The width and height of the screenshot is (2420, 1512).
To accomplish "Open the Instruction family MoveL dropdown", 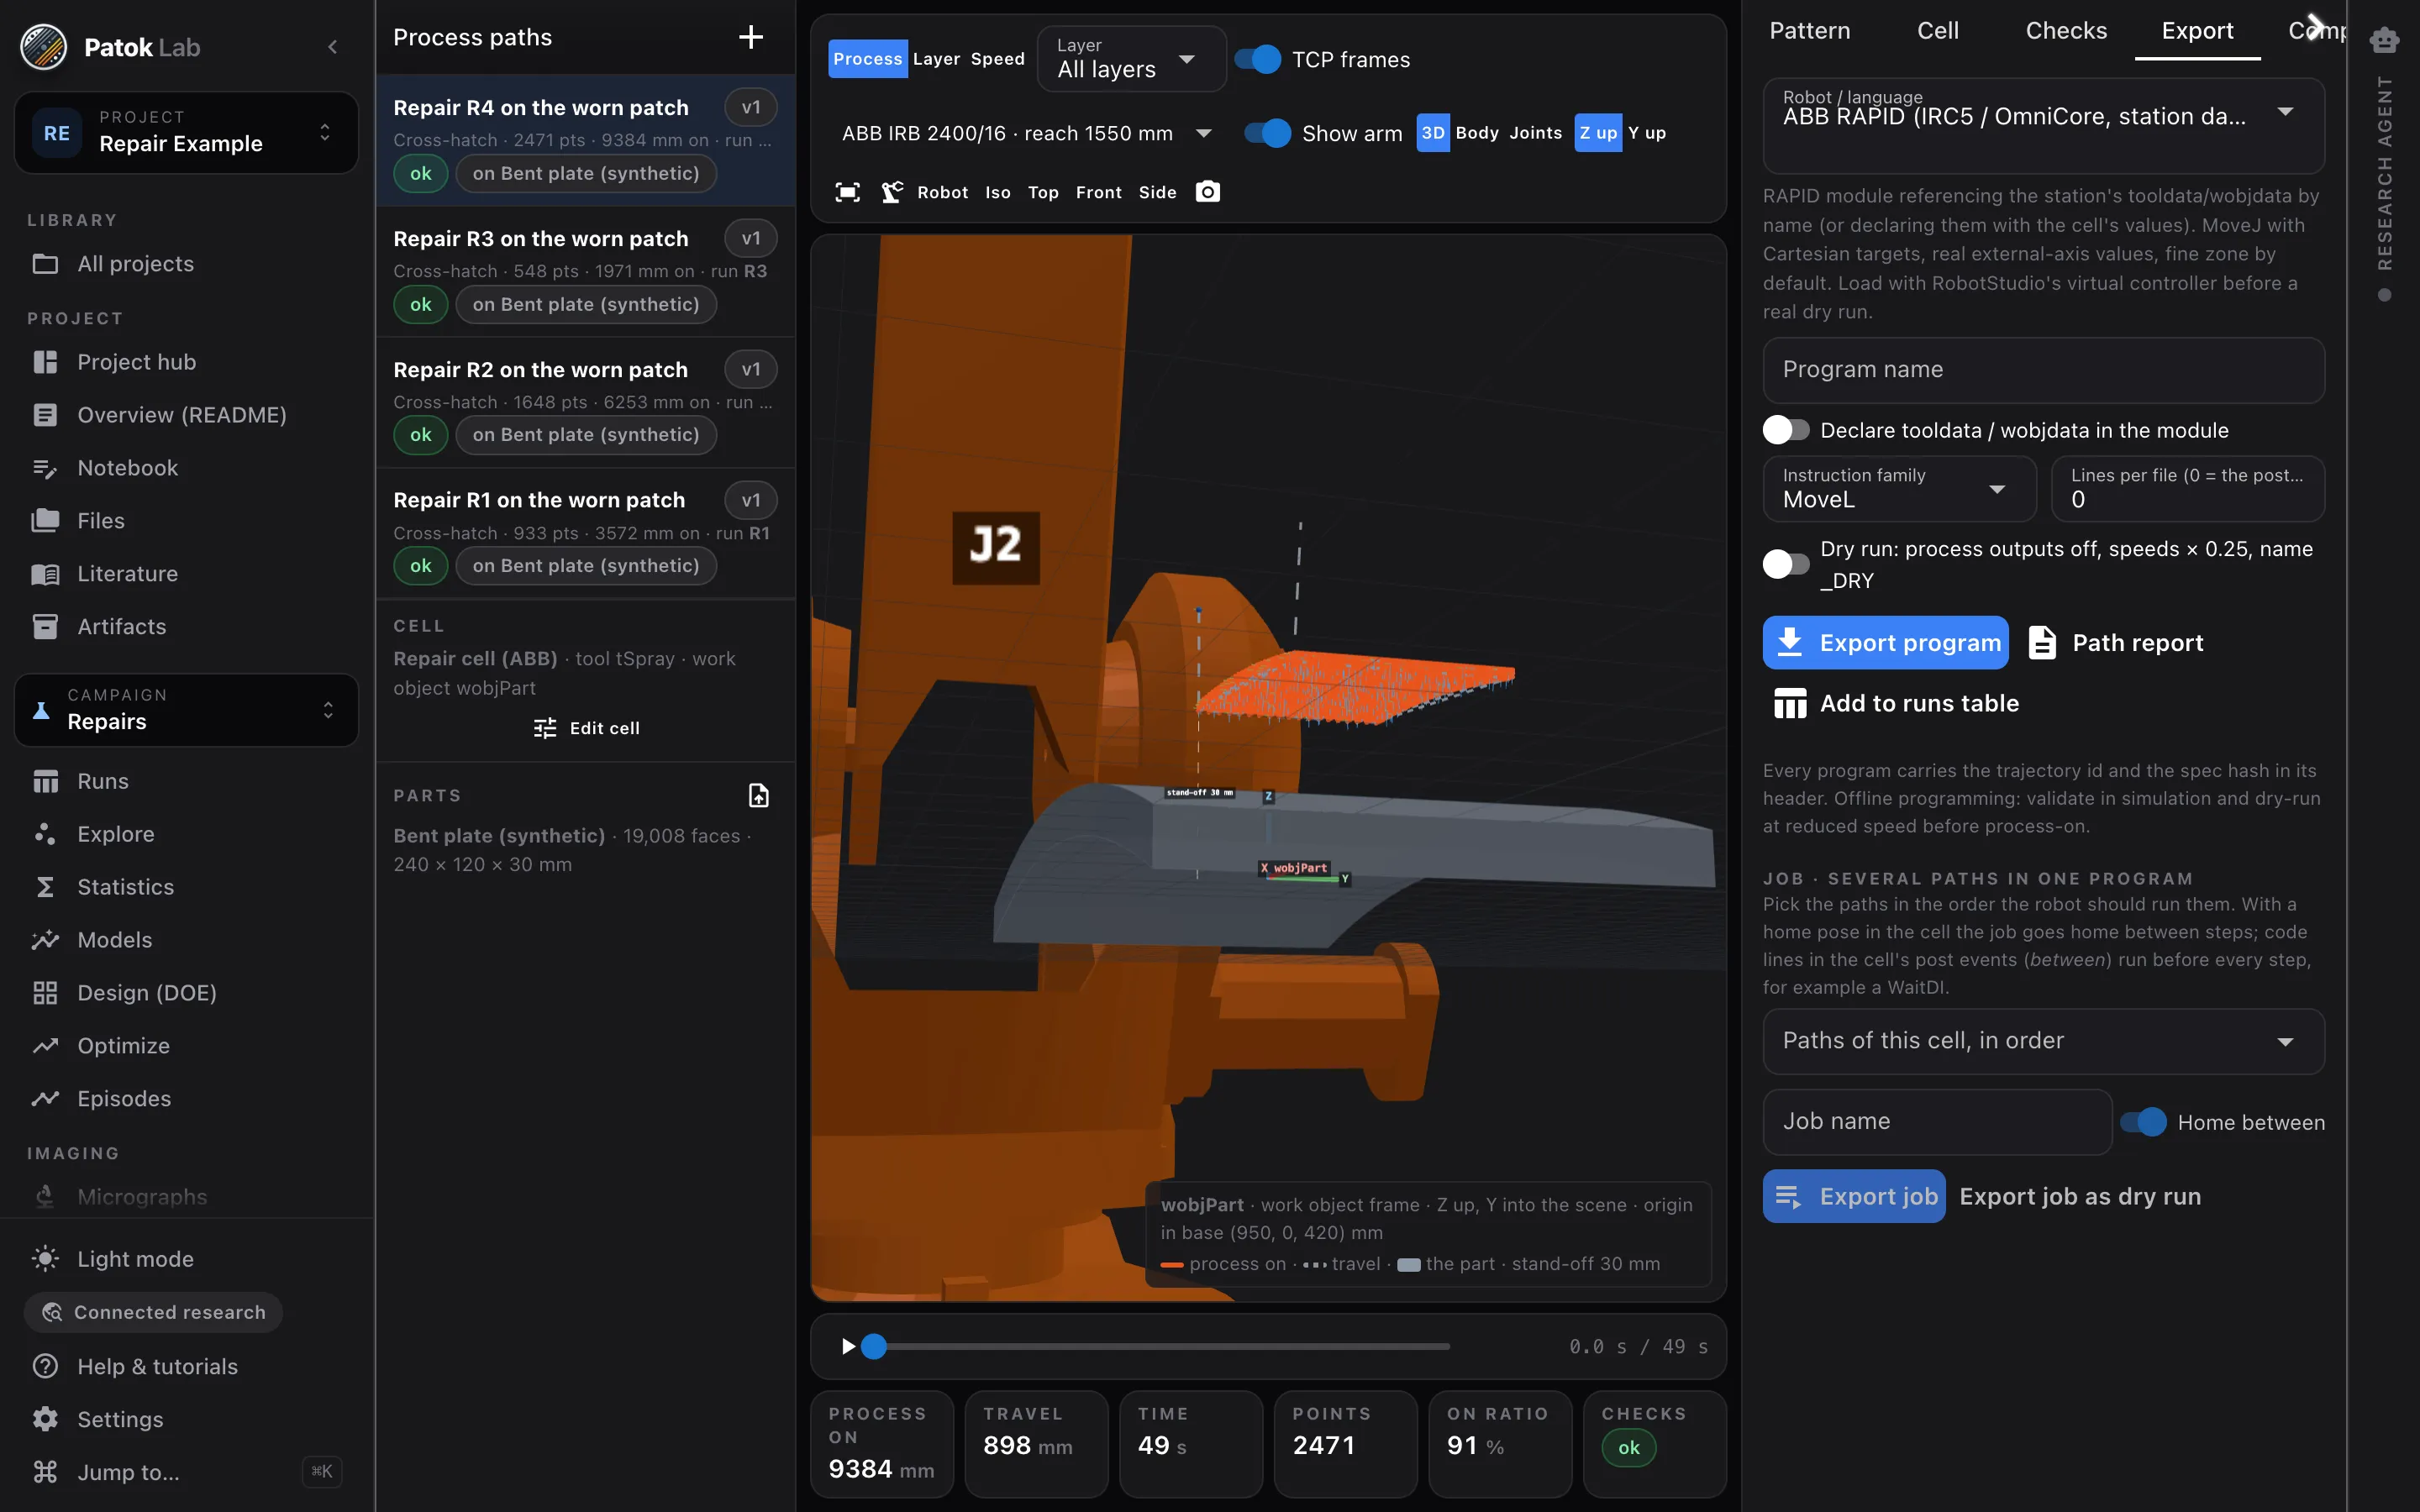I will (x=1899, y=489).
